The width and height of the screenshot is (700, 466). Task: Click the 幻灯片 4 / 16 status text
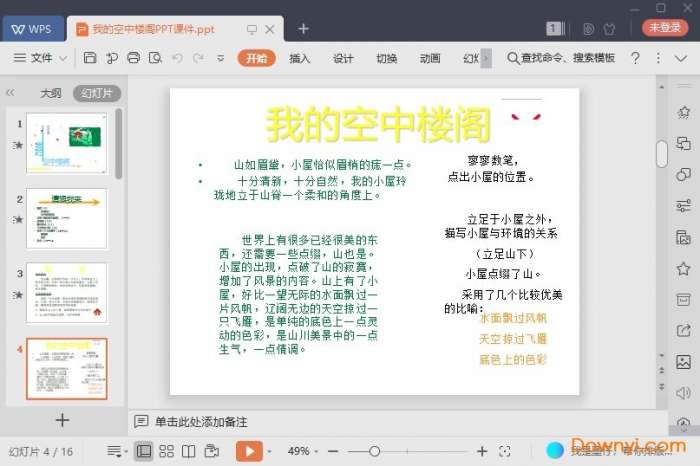point(41,452)
